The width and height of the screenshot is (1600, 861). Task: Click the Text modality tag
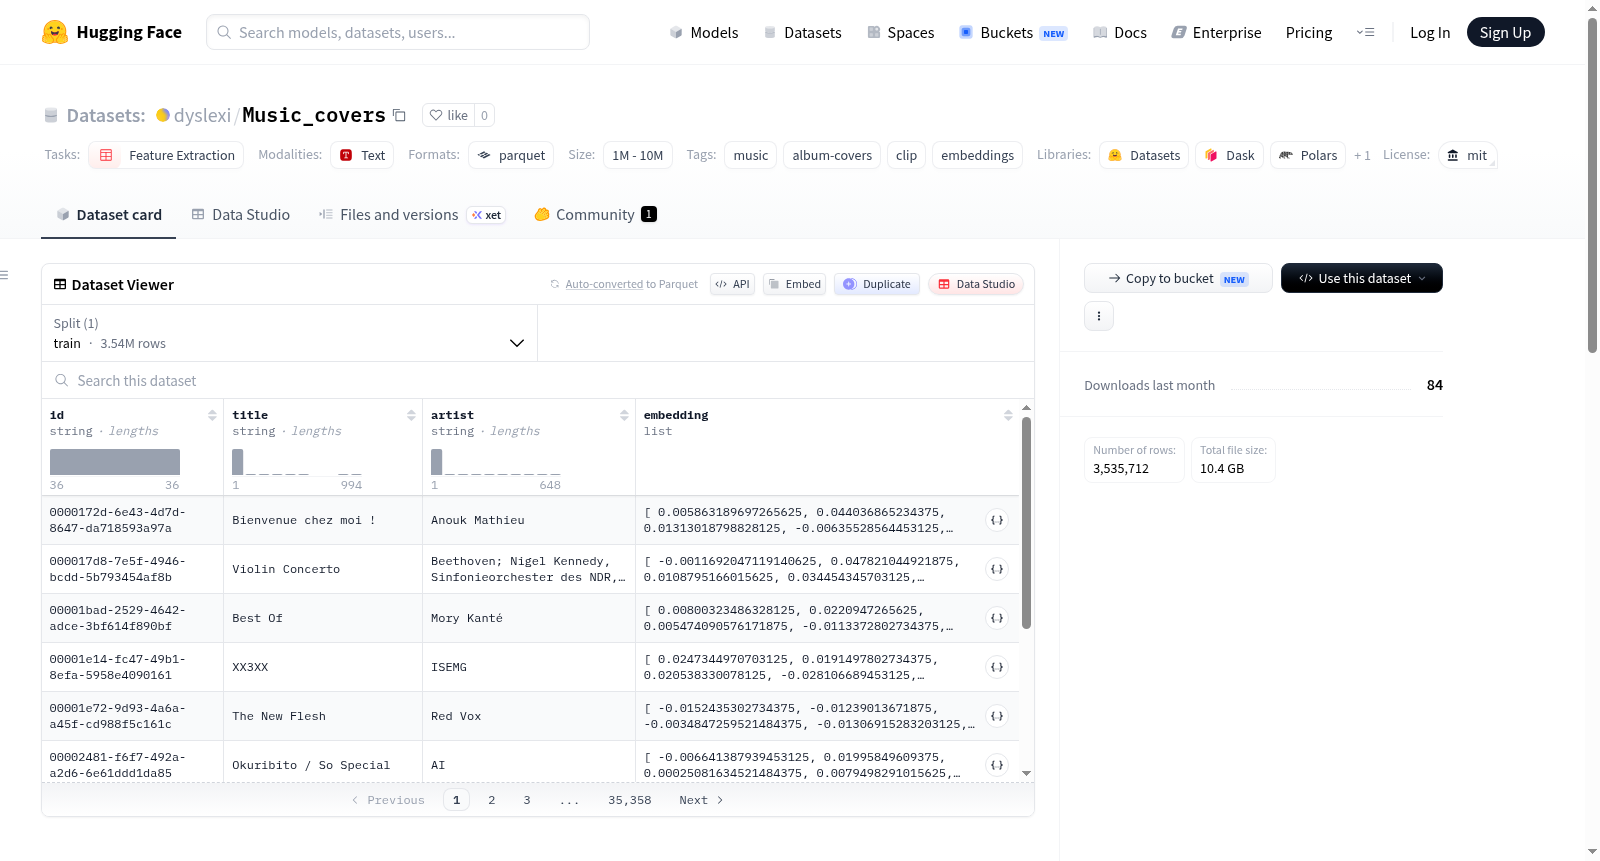[362, 155]
